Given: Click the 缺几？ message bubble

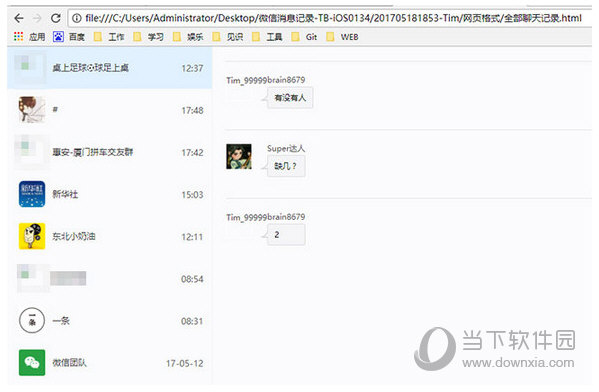Looking at the screenshot, I should pos(286,166).
